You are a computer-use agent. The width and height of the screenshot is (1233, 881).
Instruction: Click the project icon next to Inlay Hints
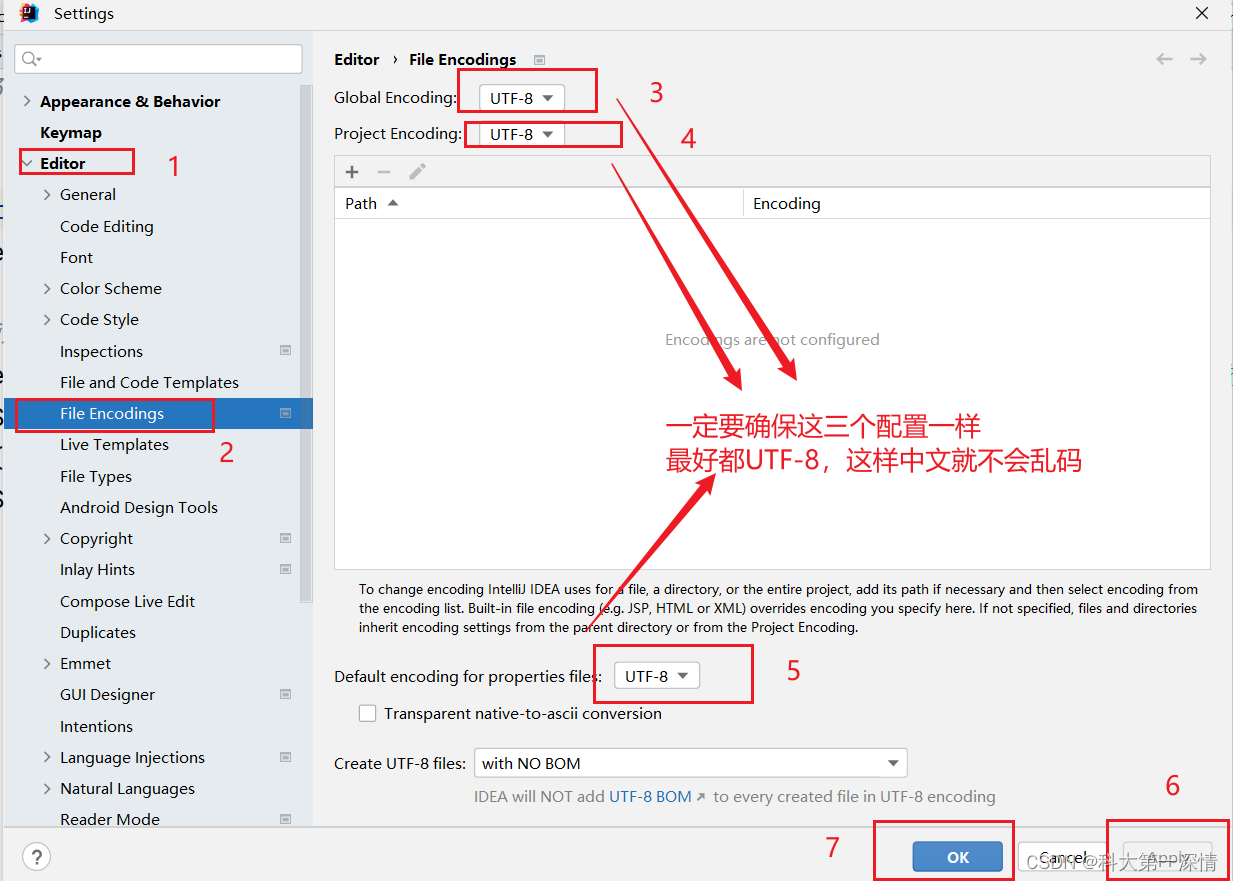click(286, 569)
